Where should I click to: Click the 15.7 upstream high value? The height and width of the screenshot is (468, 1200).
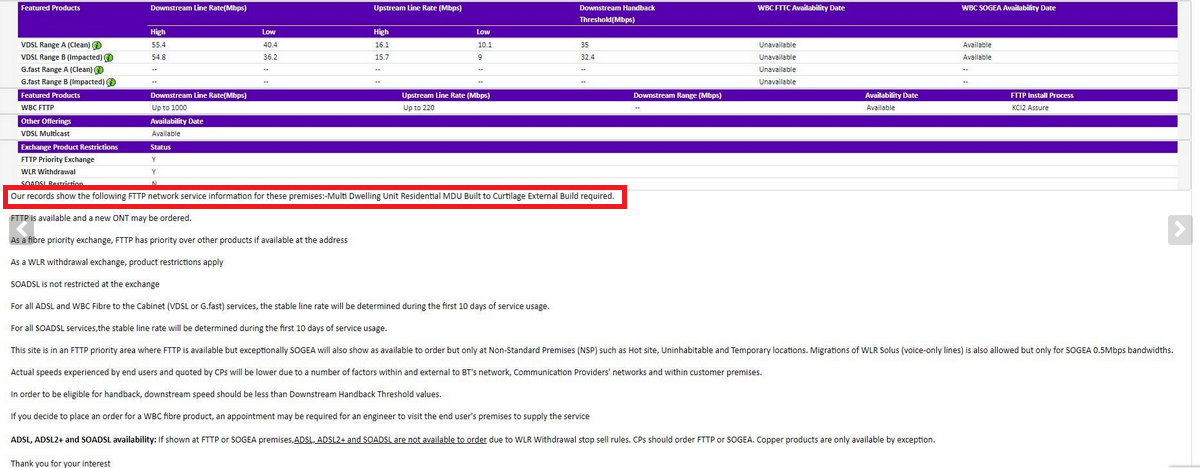381,57
